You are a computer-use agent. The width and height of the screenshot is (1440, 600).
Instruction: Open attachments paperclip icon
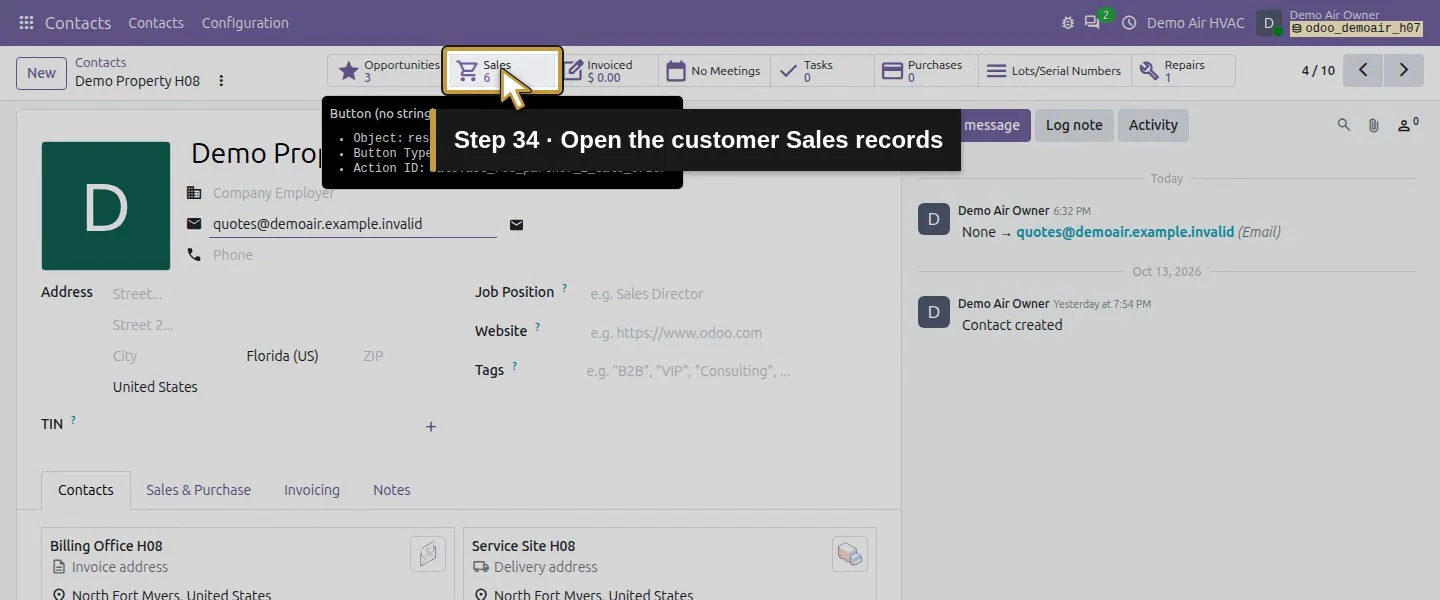click(1374, 125)
